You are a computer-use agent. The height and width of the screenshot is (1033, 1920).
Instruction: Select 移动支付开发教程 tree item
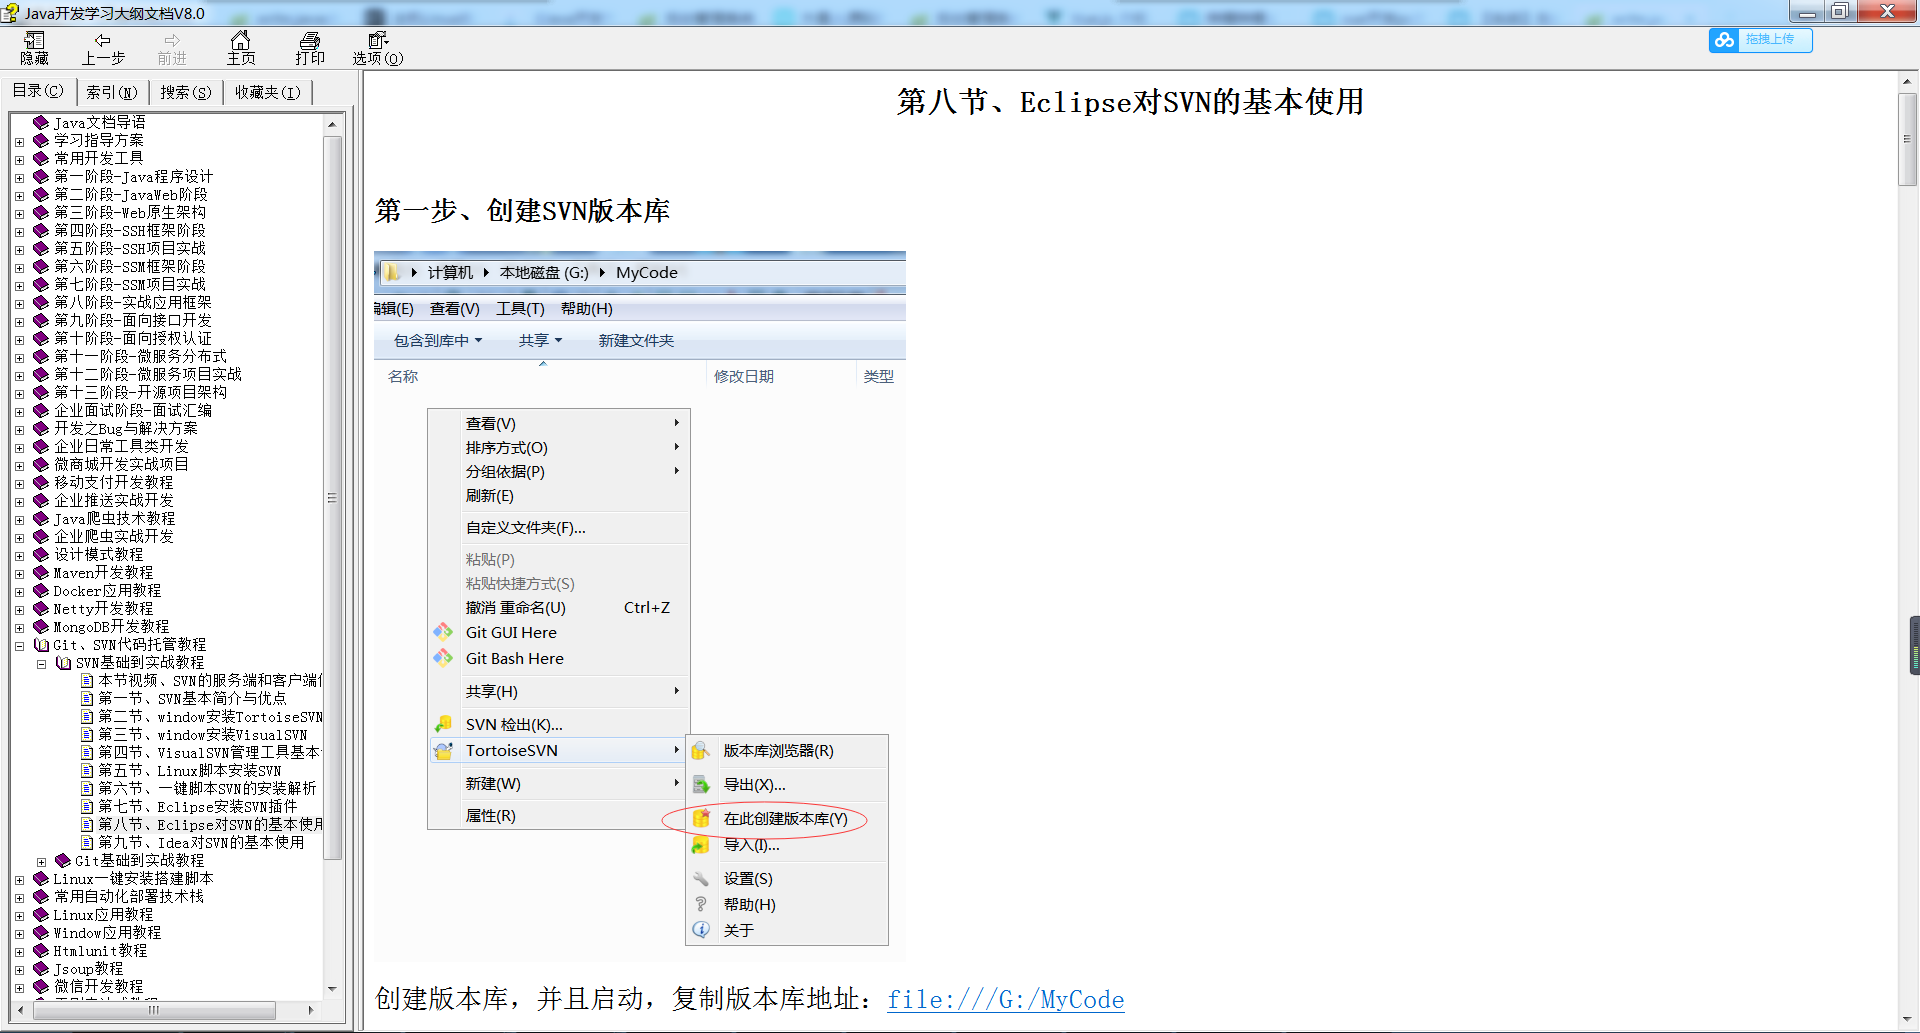coord(113,483)
